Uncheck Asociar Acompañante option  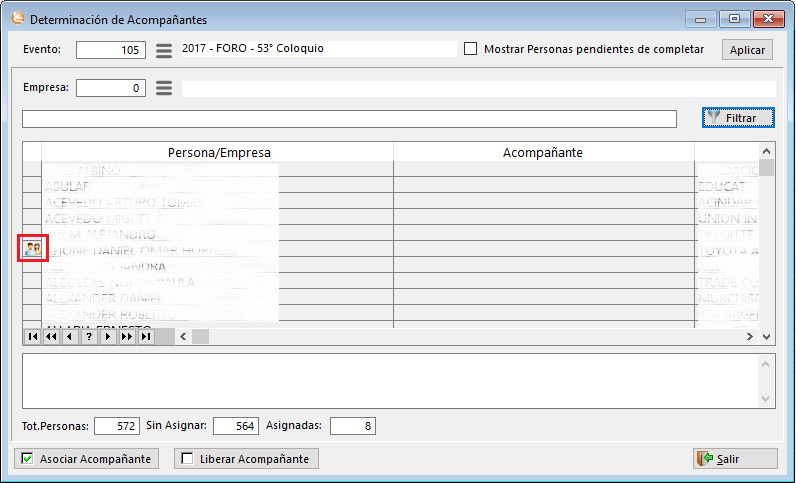click(x=26, y=459)
